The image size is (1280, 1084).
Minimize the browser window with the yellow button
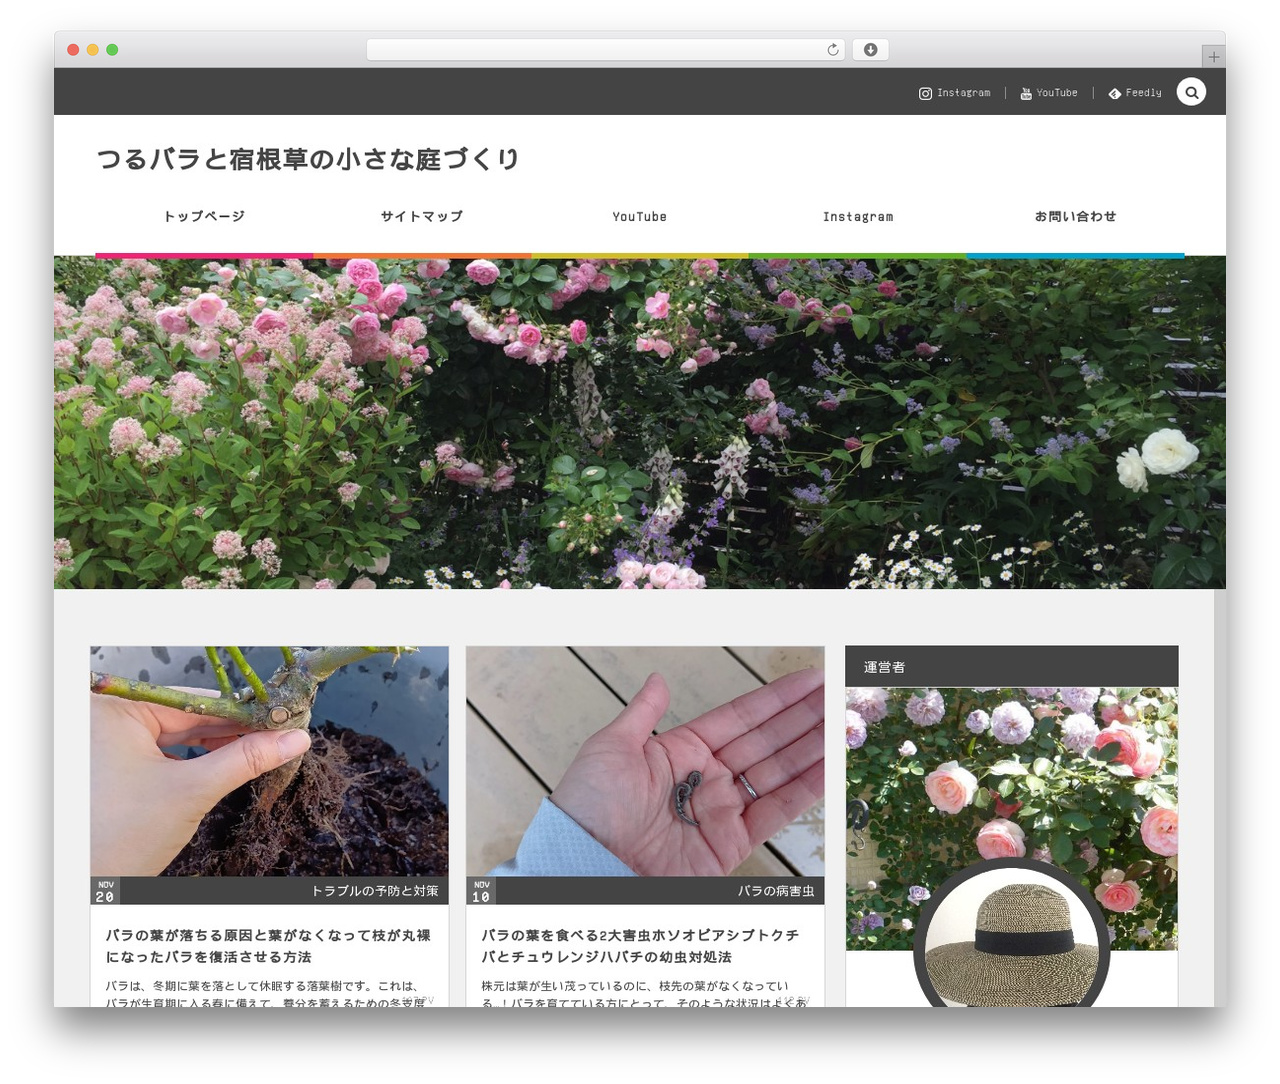93,50
